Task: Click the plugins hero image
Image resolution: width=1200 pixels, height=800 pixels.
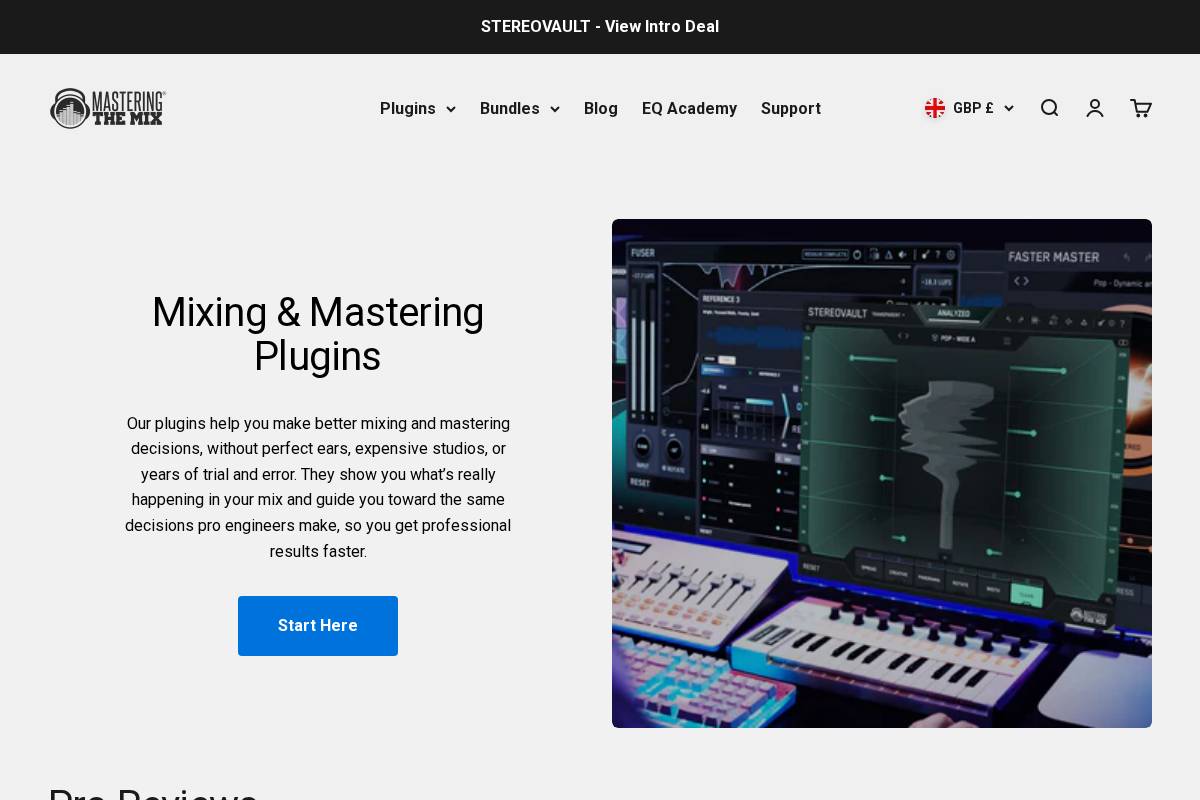Action: [x=882, y=473]
